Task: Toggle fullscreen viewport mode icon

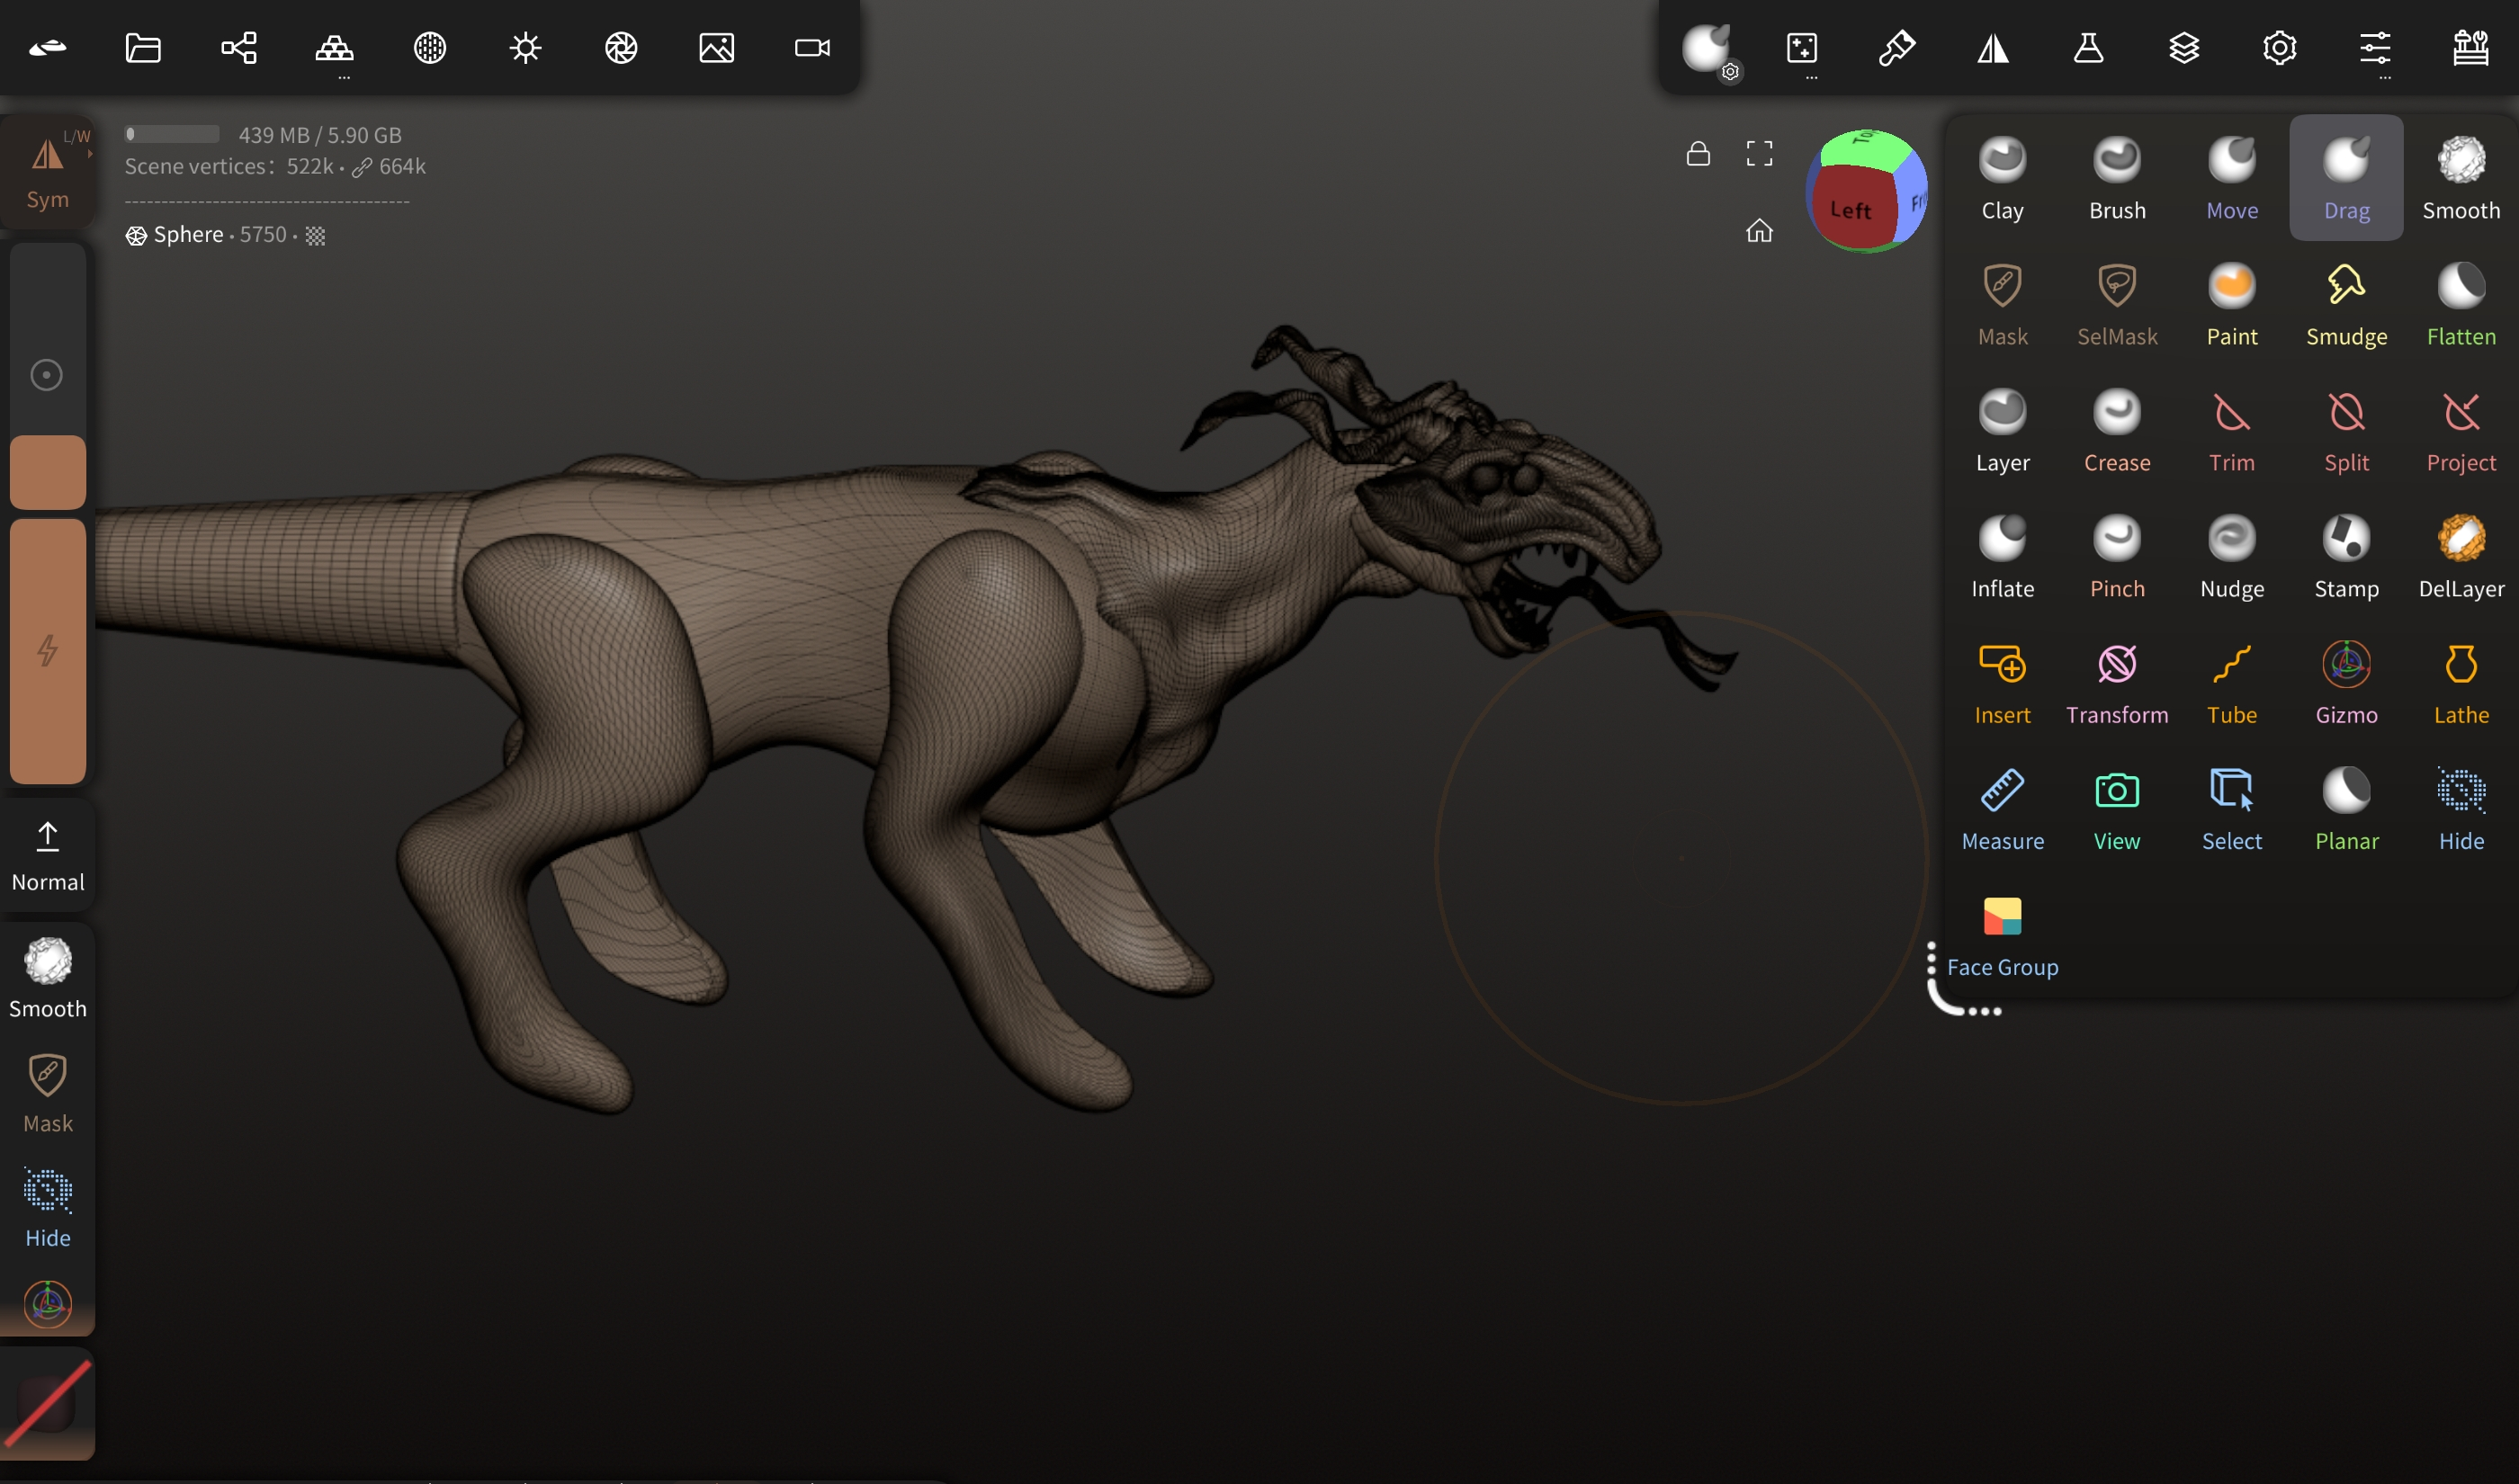Action: click(x=1758, y=153)
